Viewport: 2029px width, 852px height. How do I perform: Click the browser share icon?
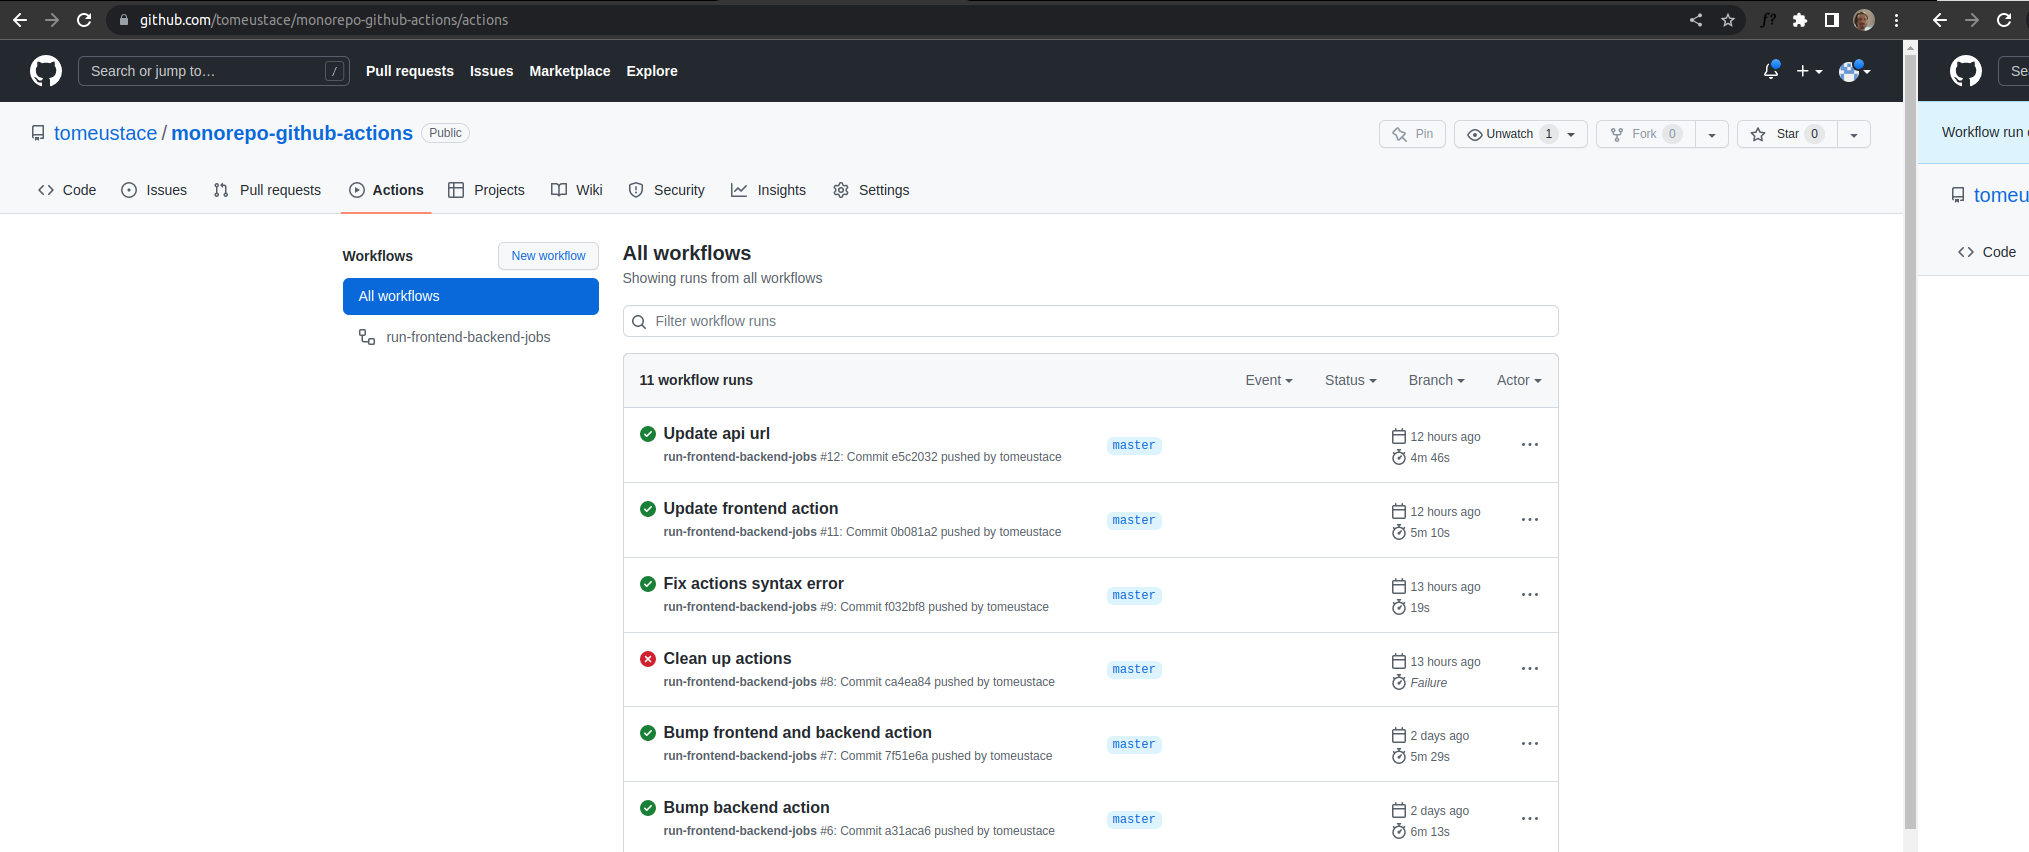coord(1696,20)
